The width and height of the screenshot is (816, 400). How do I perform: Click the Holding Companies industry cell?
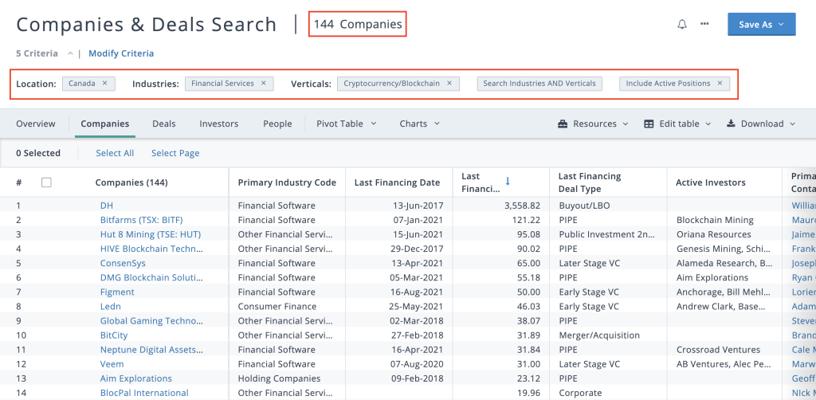pyautogui.click(x=279, y=379)
